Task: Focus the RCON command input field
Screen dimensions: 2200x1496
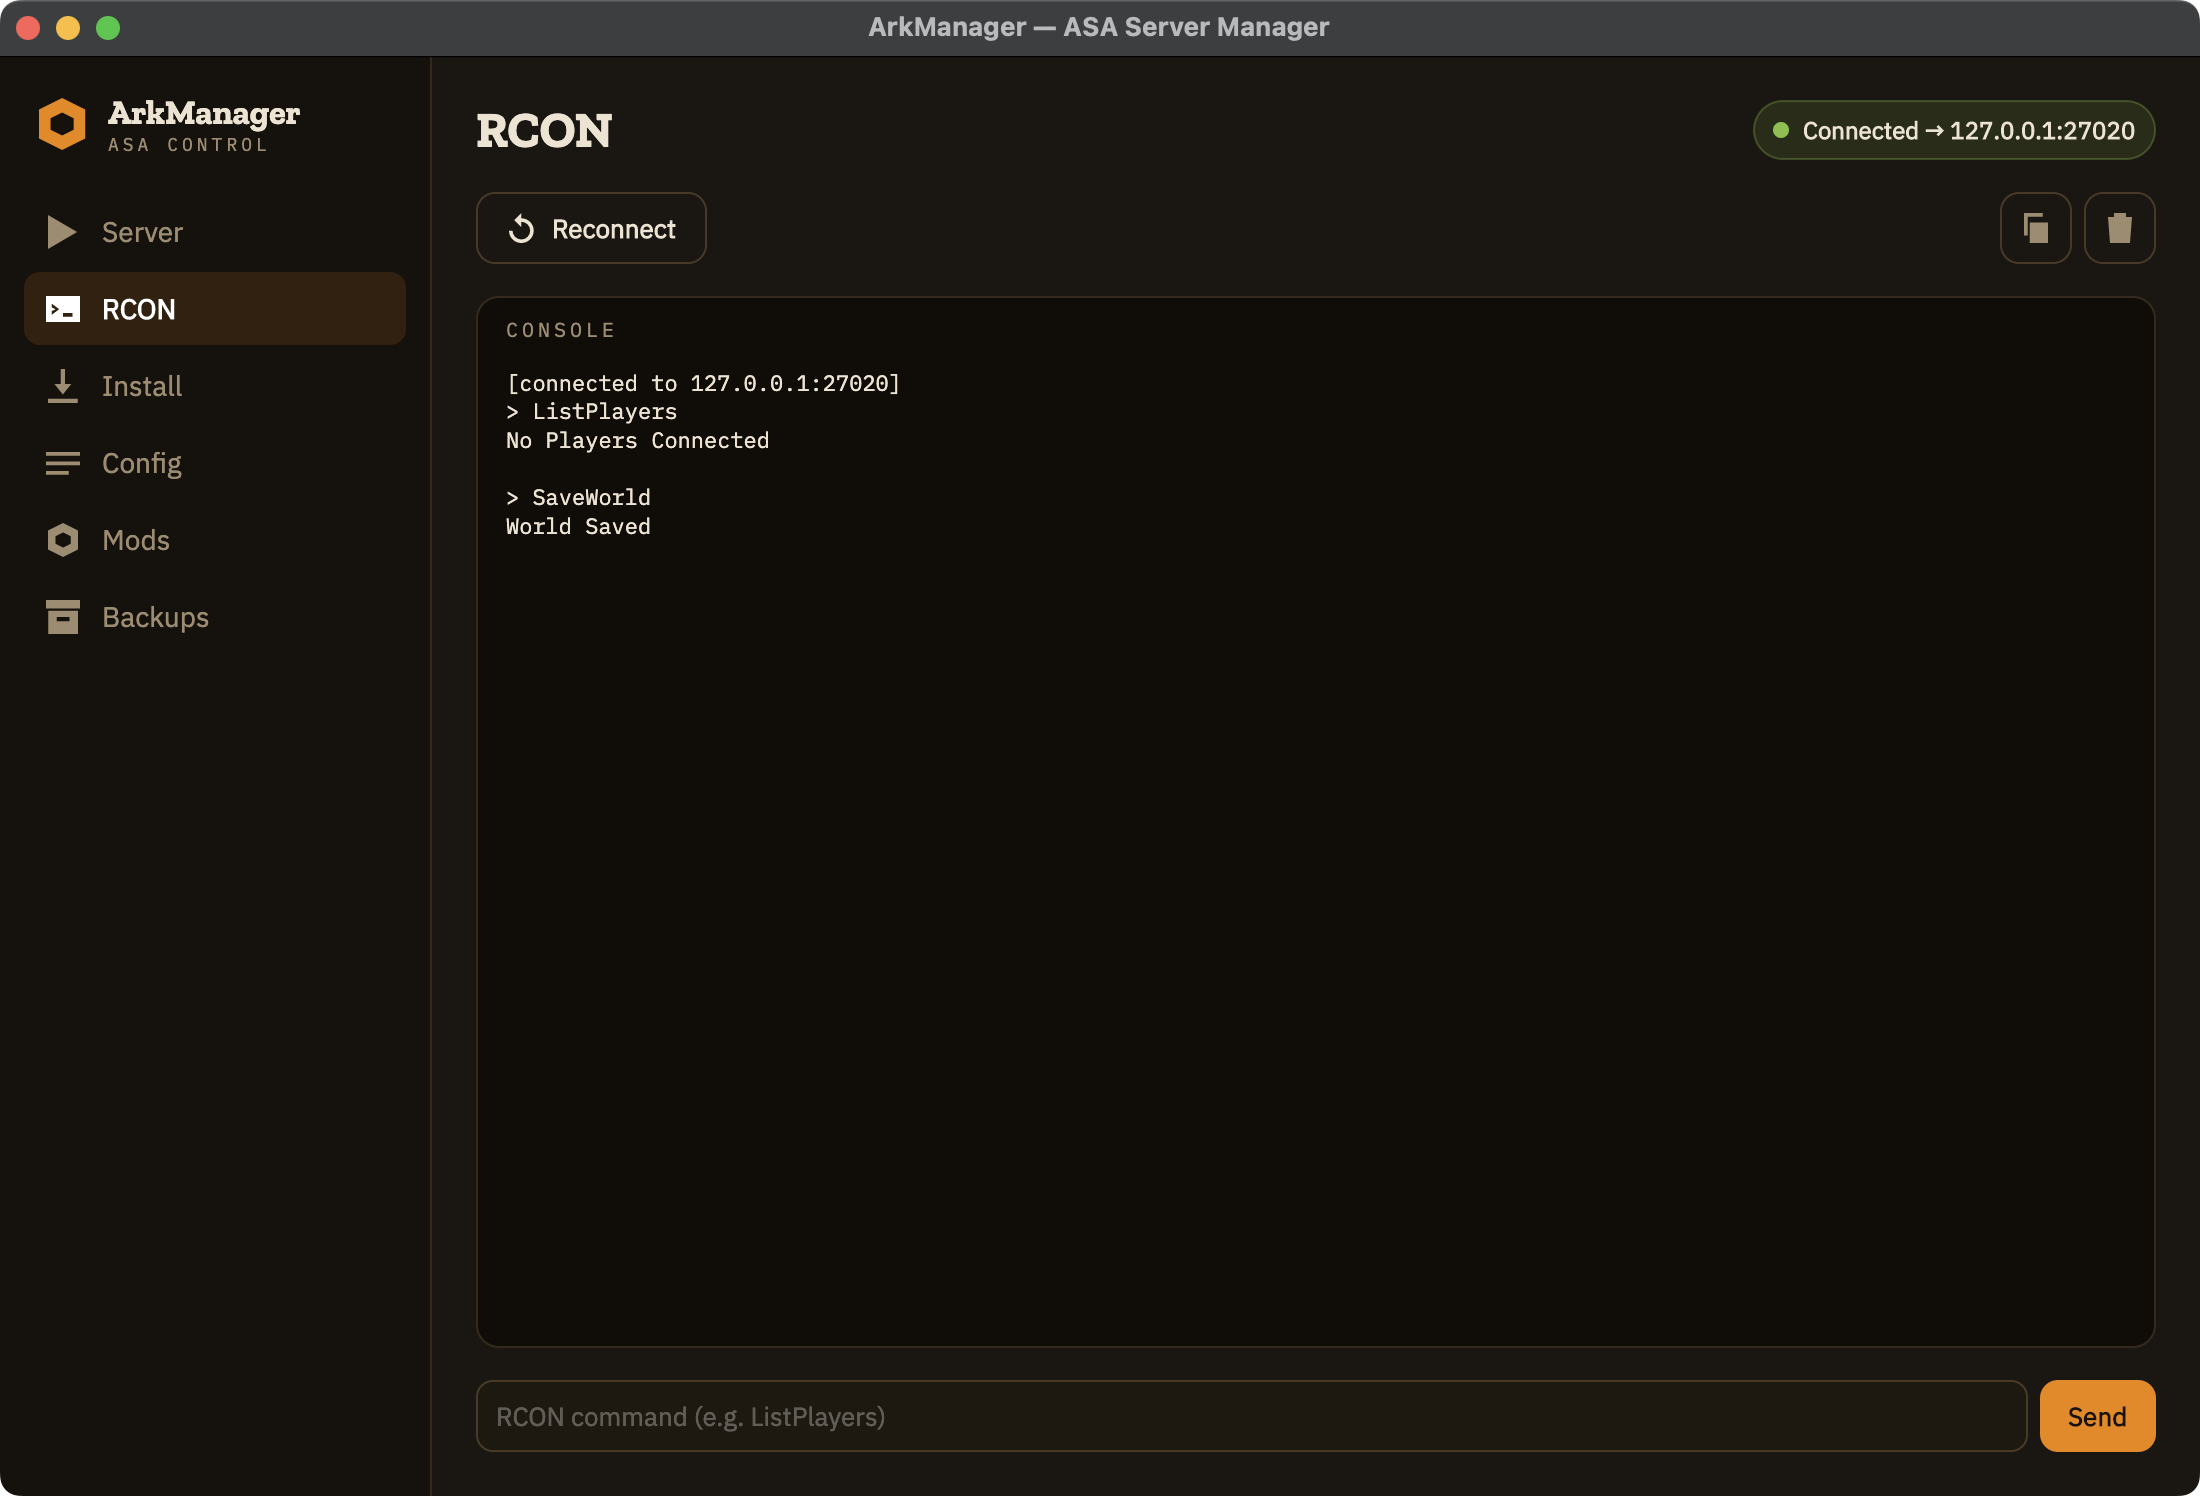Action: tap(1251, 1416)
